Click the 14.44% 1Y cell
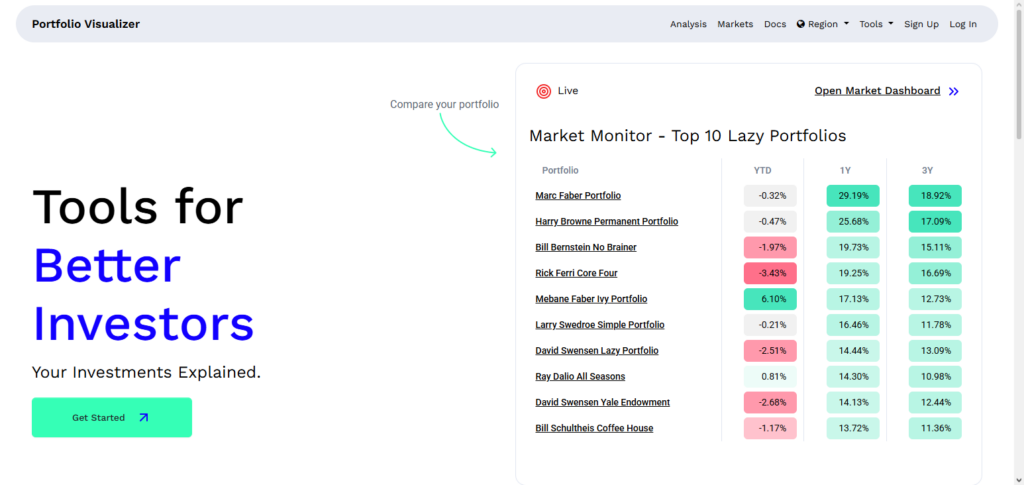The height and width of the screenshot is (485, 1024). point(853,351)
